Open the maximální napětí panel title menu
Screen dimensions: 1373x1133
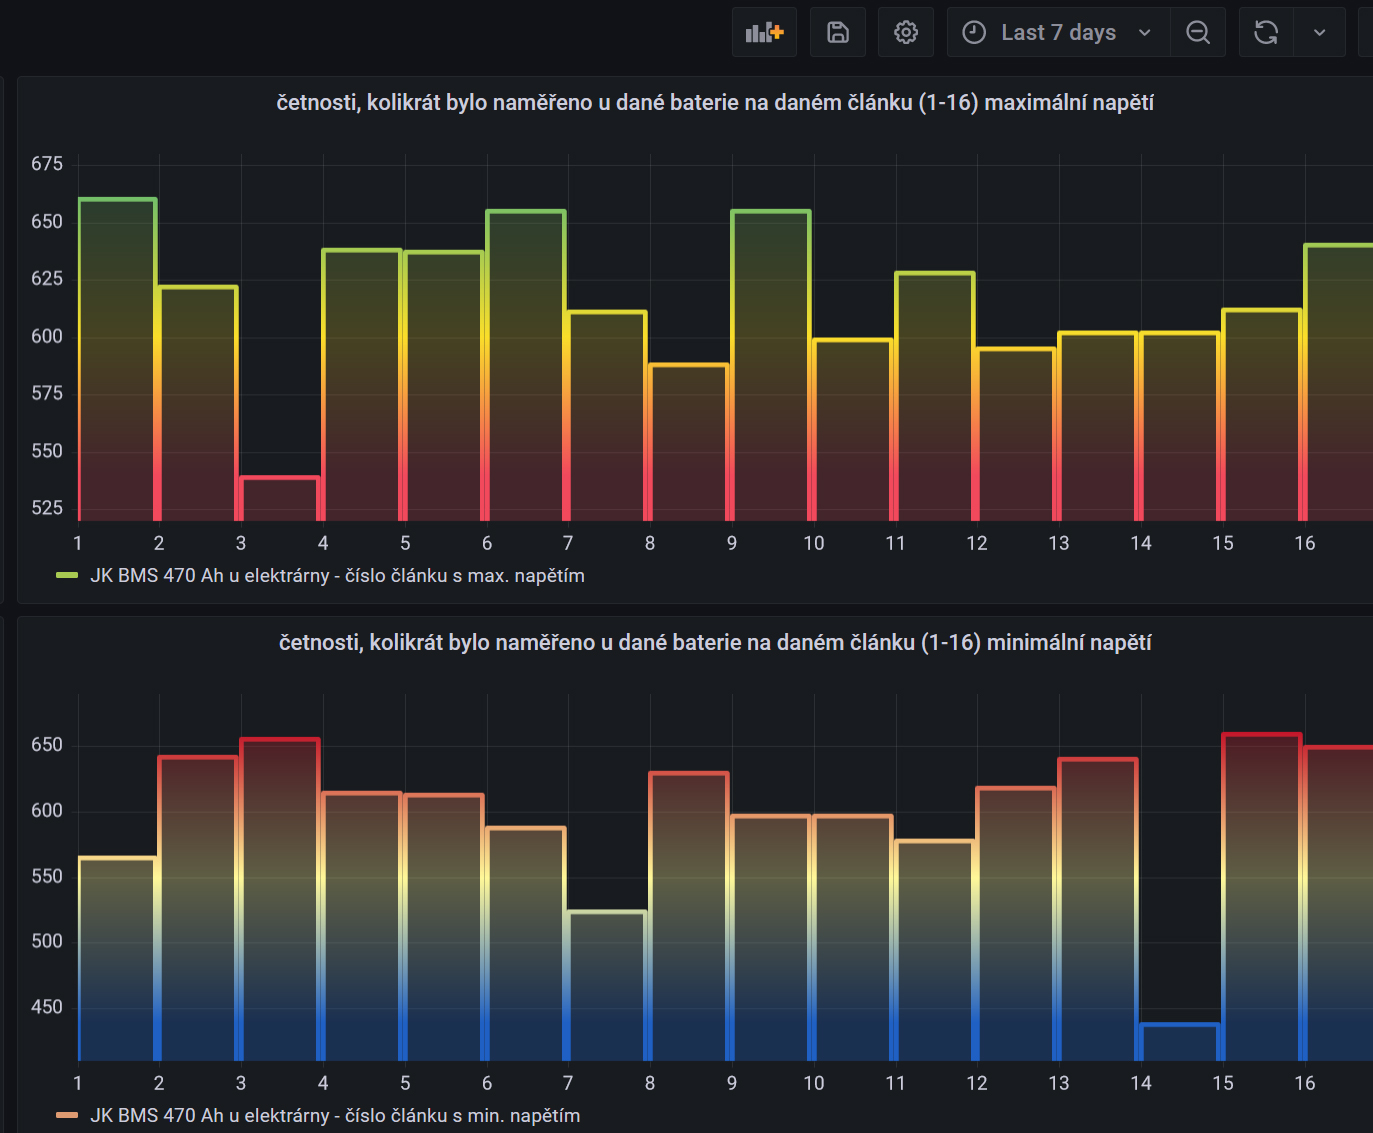715,103
